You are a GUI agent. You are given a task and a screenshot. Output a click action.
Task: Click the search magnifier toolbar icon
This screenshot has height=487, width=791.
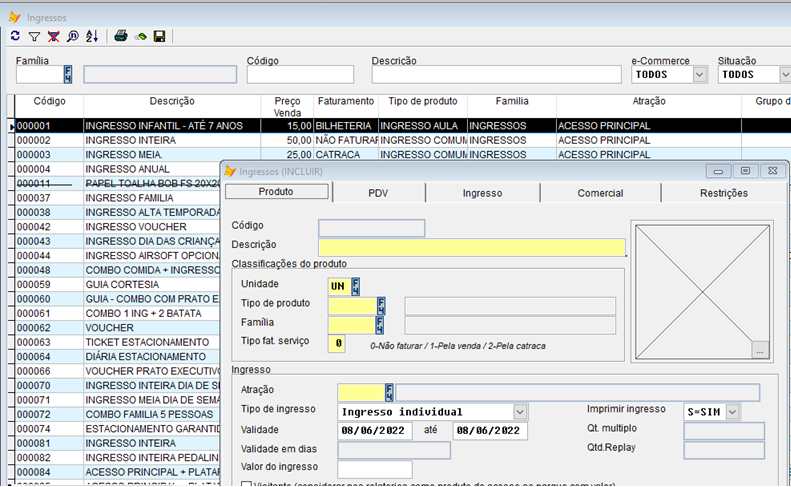[72, 36]
